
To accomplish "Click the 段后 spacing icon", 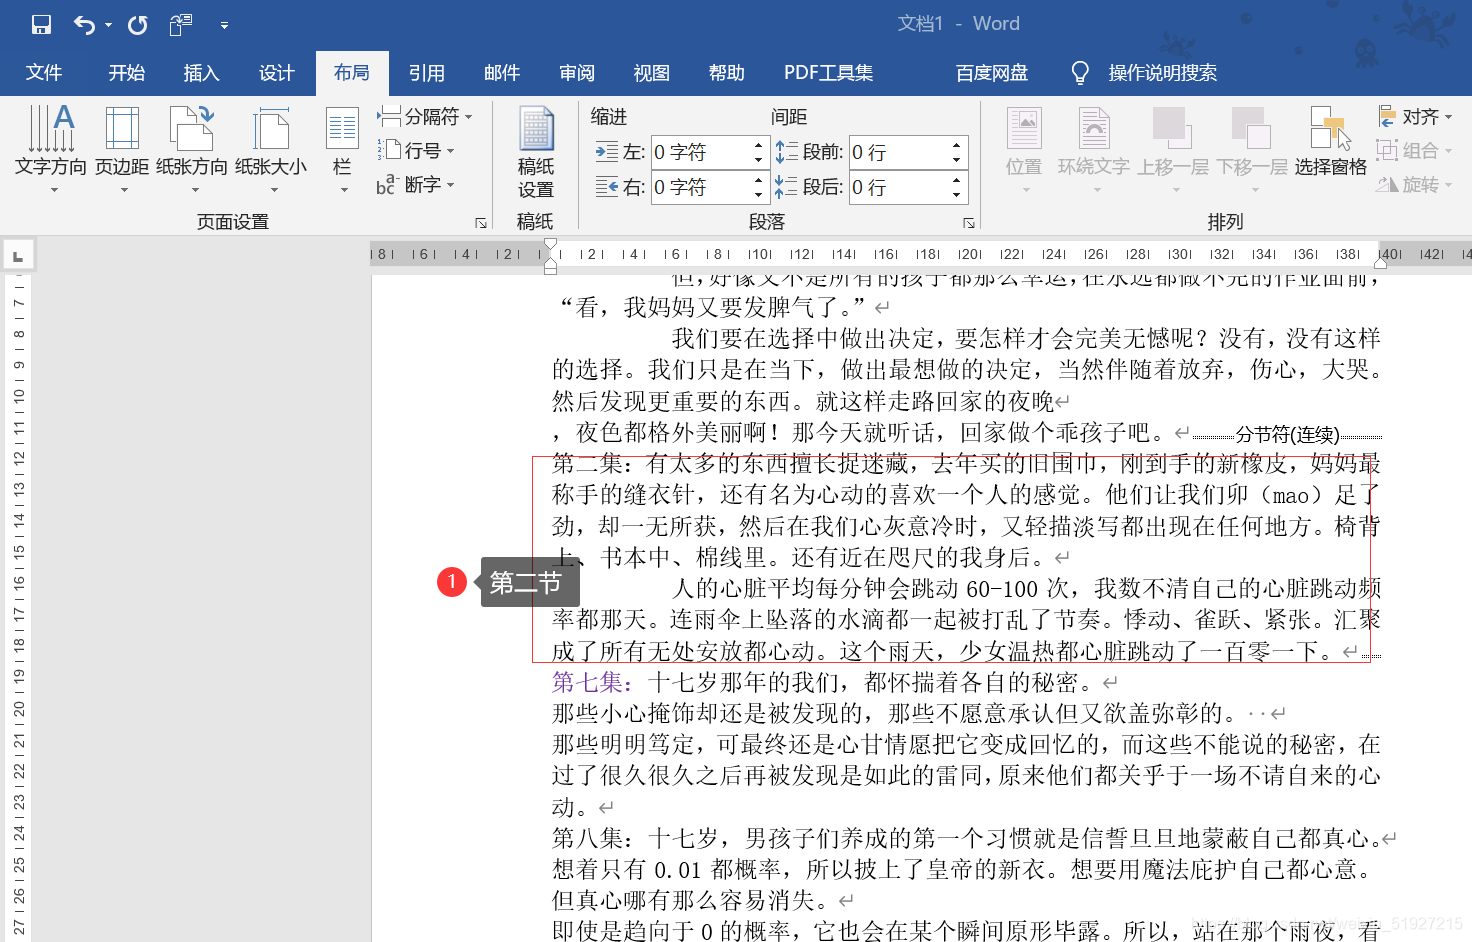I will pyautogui.click(x=787, y=187).
